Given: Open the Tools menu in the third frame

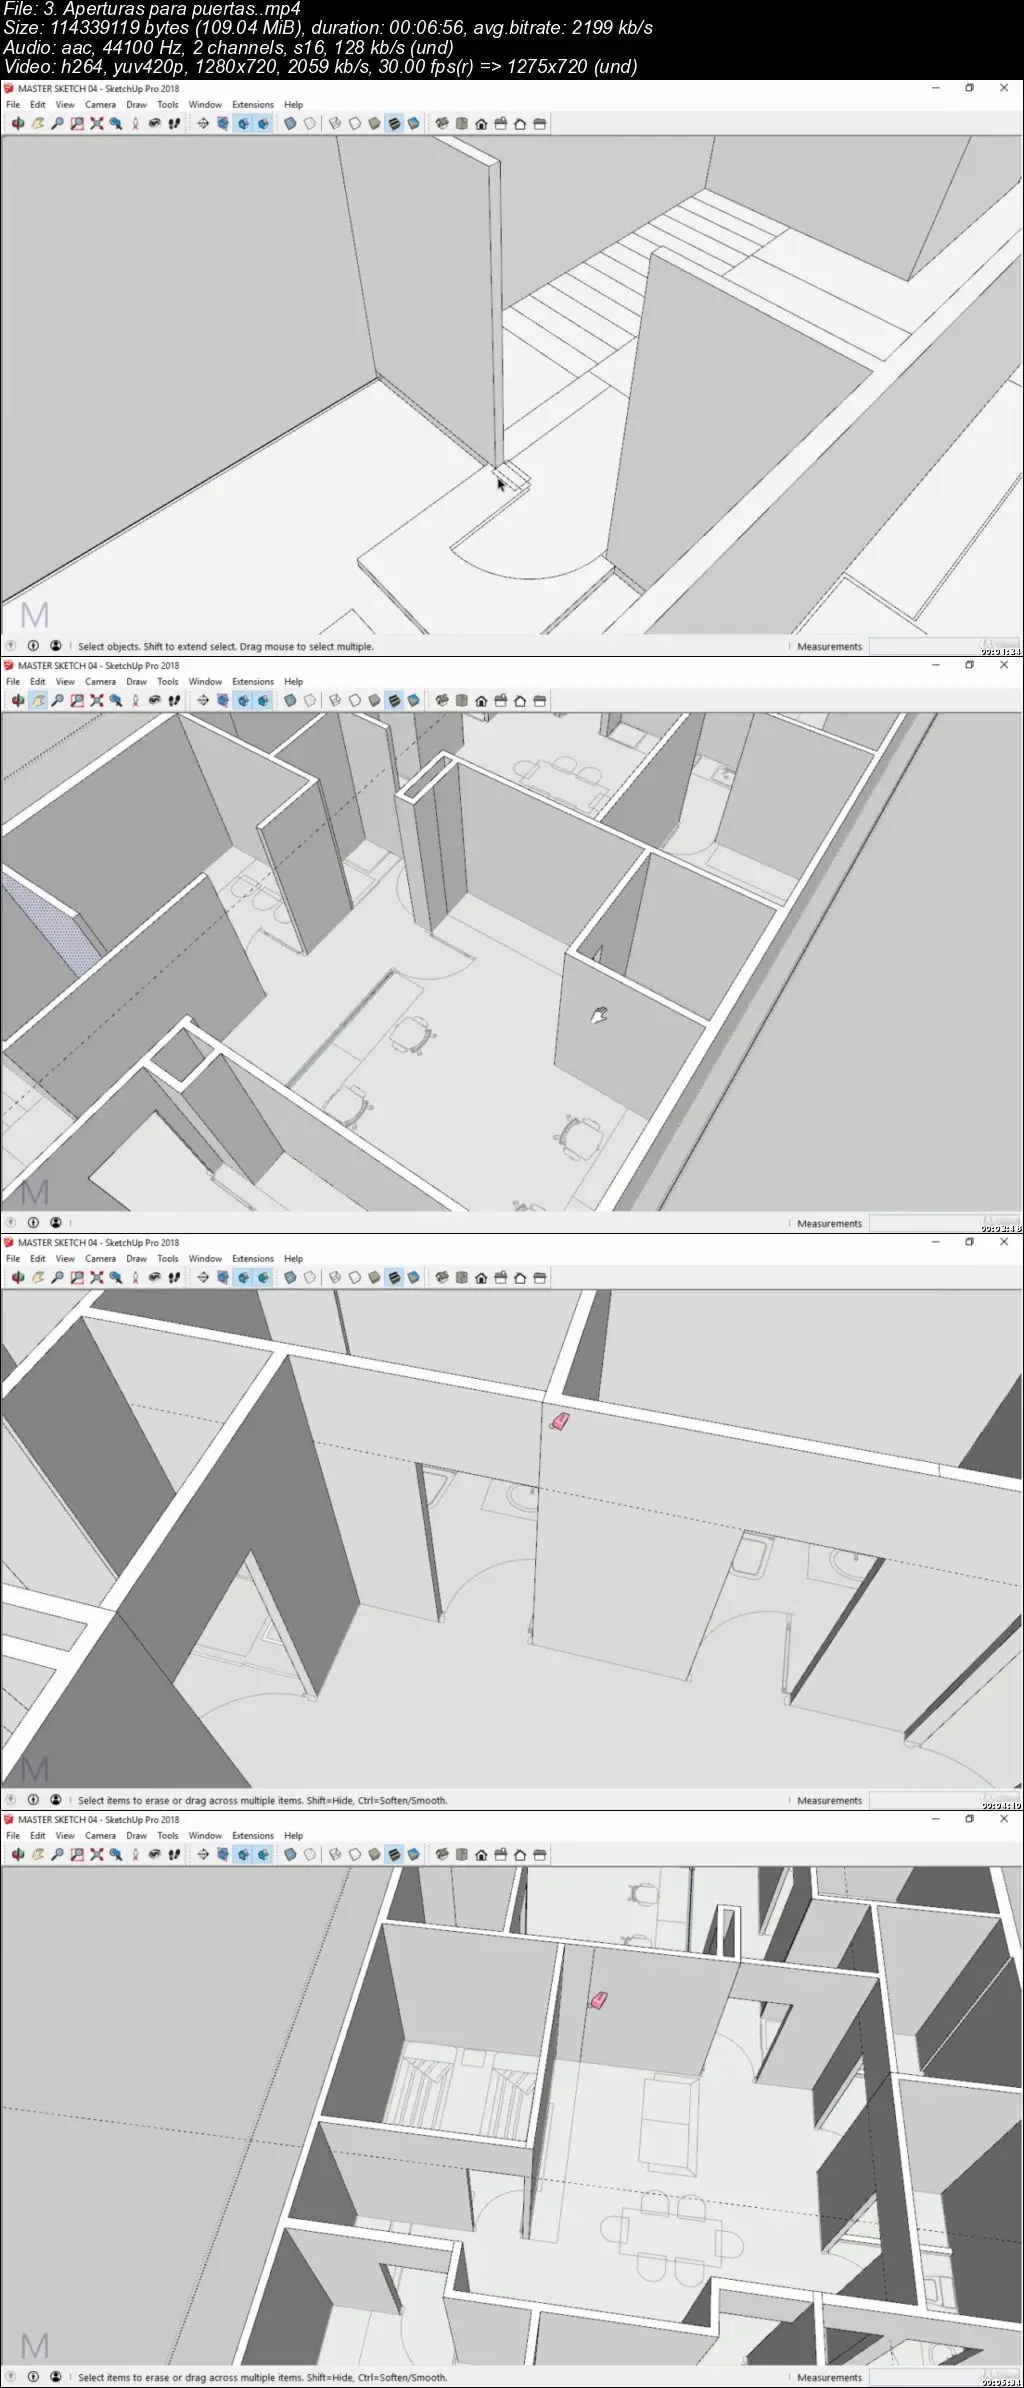Looking at the screenshot, I should point(168,1258).
